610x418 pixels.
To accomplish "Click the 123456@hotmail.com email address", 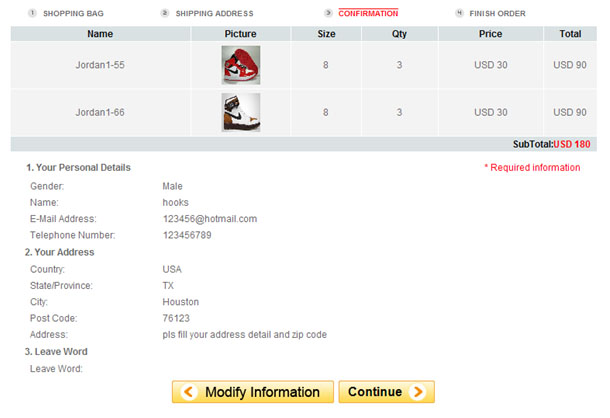I will 210,219.
